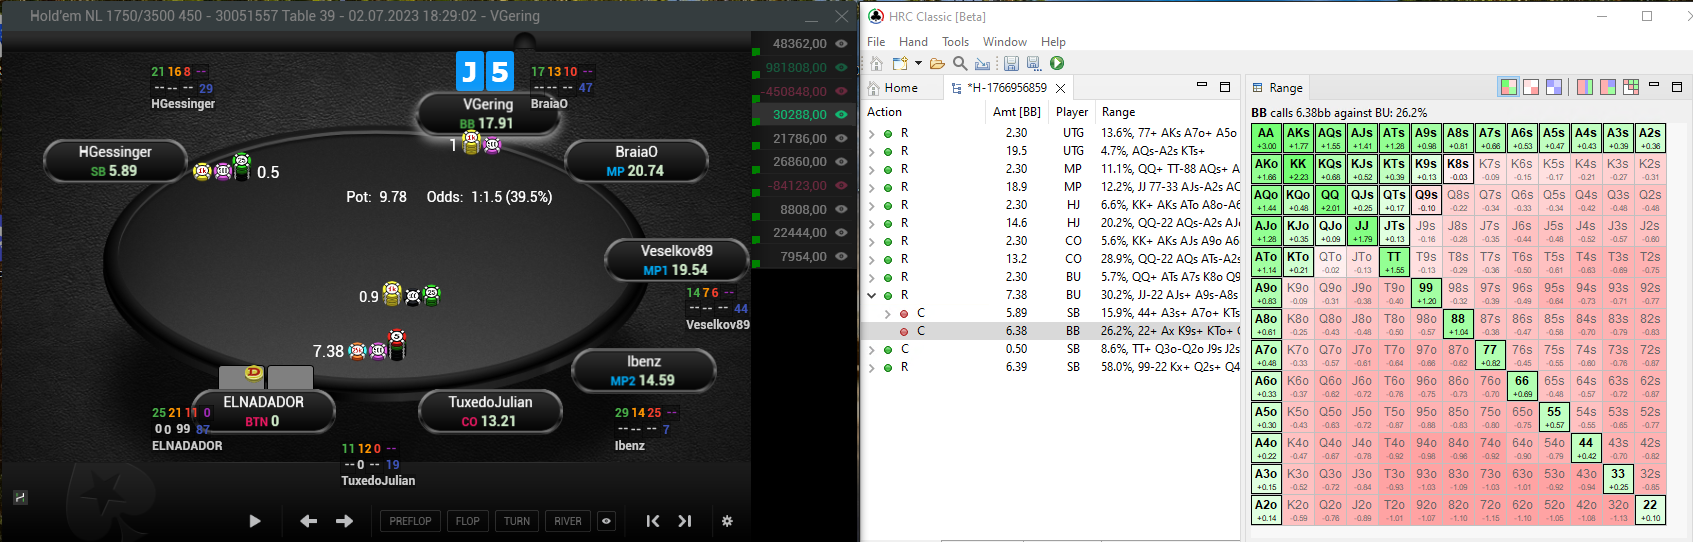Toggle eye icon next to 8808,00
The image size is (1693, 542).
(842, 210)
